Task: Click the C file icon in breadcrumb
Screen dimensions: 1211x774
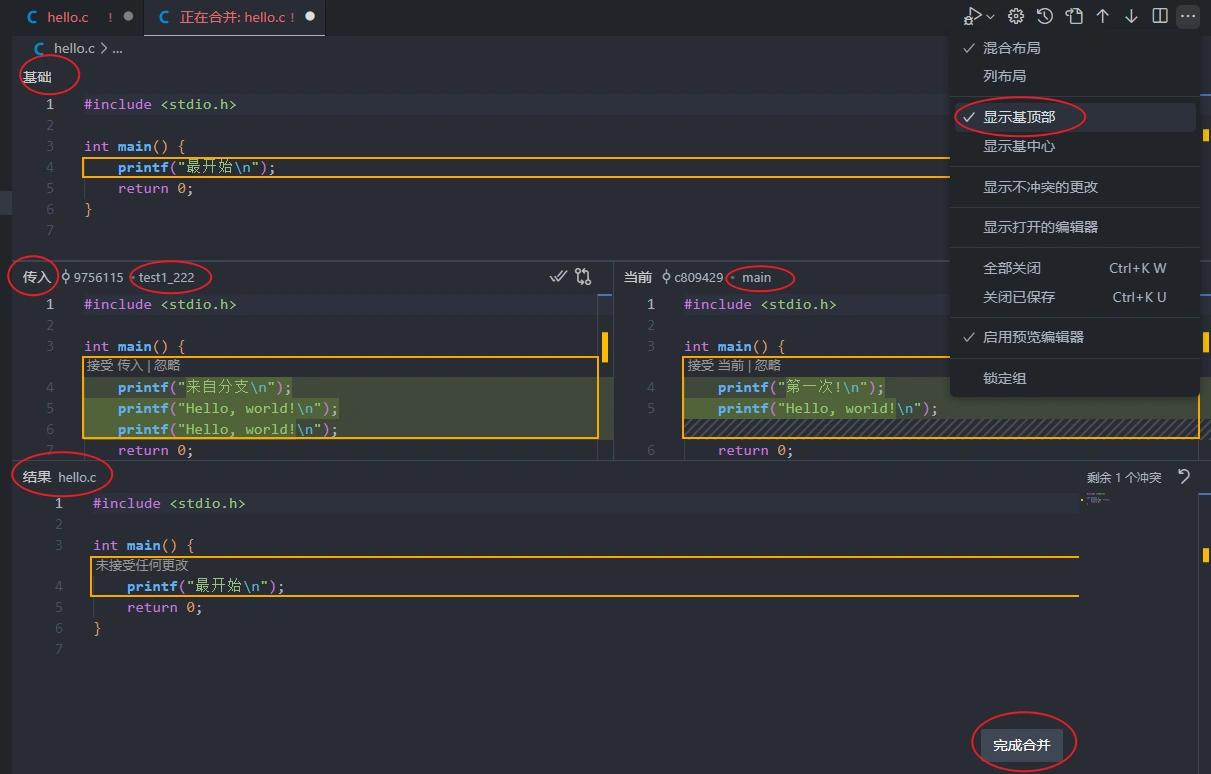Action: pos(40,48)
